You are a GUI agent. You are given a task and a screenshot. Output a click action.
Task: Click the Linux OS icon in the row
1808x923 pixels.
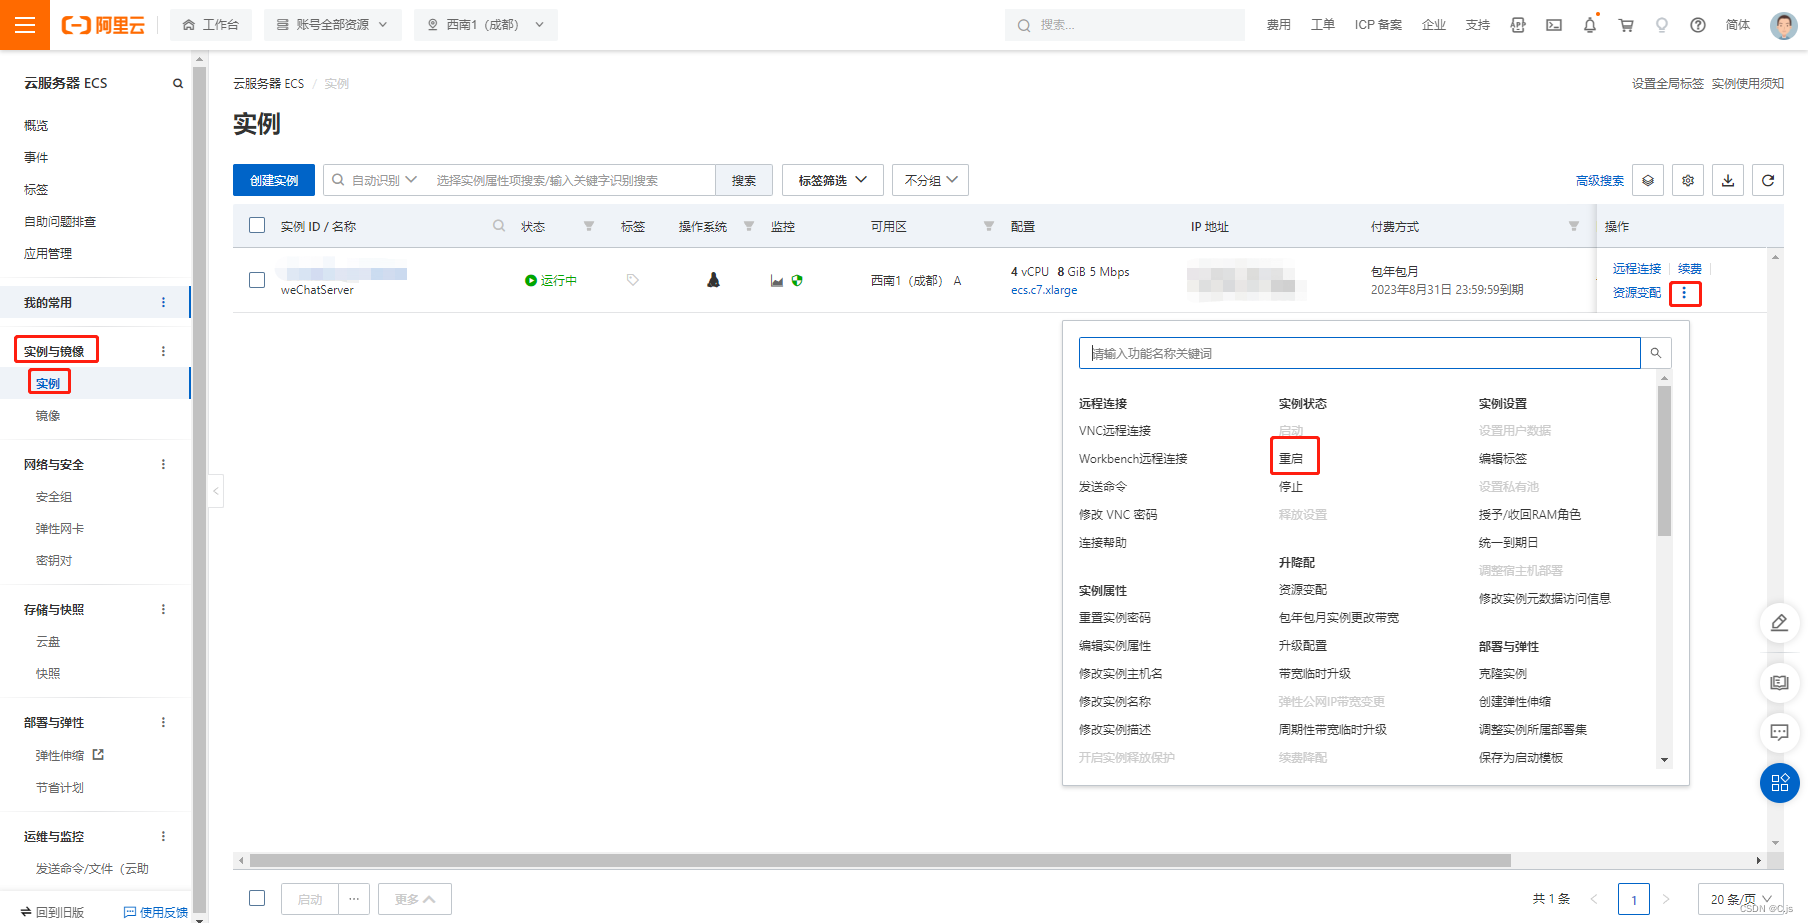pos(712,280)
